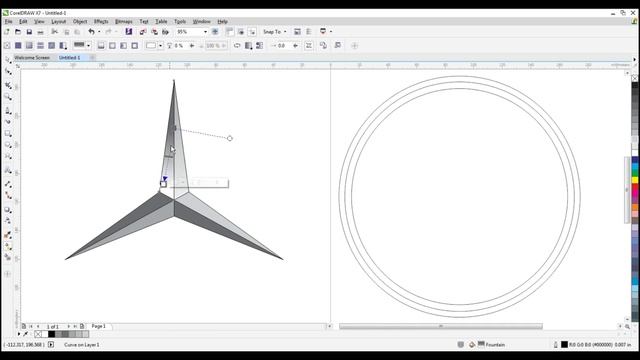This screenshot has width=640, height=360.
Task: Choose Elliptical fountain fill type
Action: tap(112, 46)
